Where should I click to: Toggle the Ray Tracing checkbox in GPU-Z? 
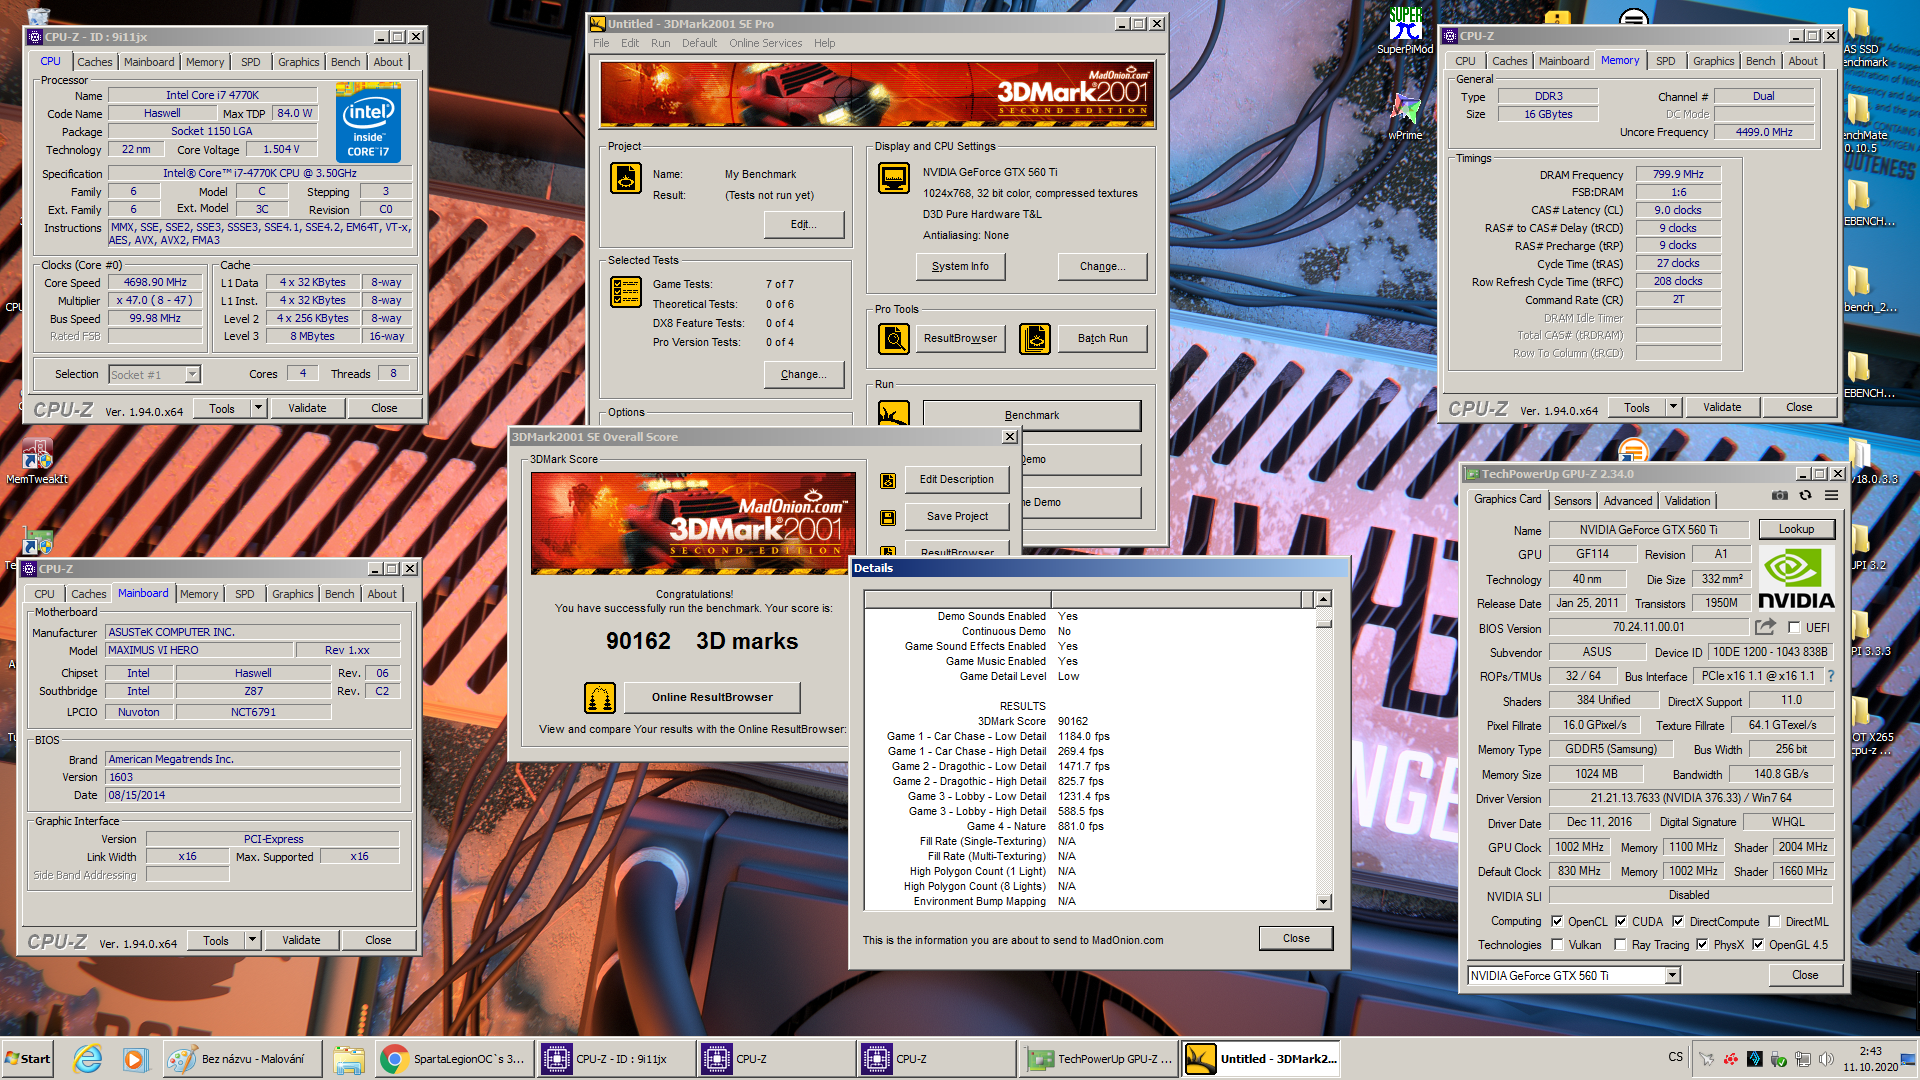click(x=1620, y=945)
